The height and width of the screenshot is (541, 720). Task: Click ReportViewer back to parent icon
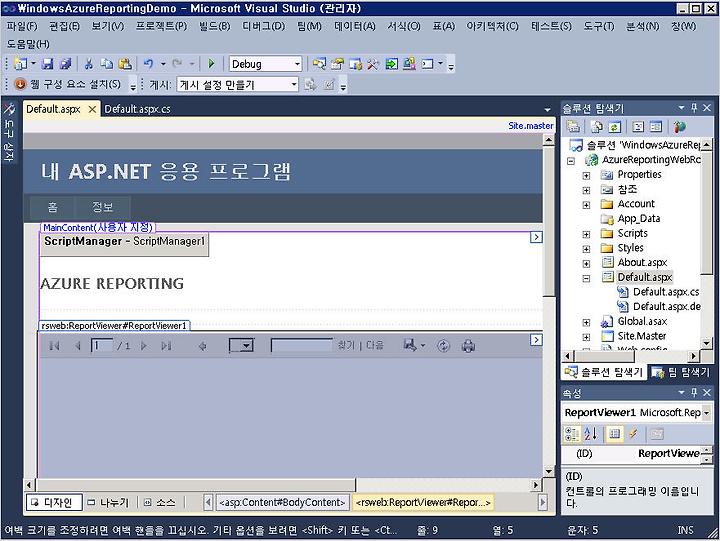coord(202,346)
